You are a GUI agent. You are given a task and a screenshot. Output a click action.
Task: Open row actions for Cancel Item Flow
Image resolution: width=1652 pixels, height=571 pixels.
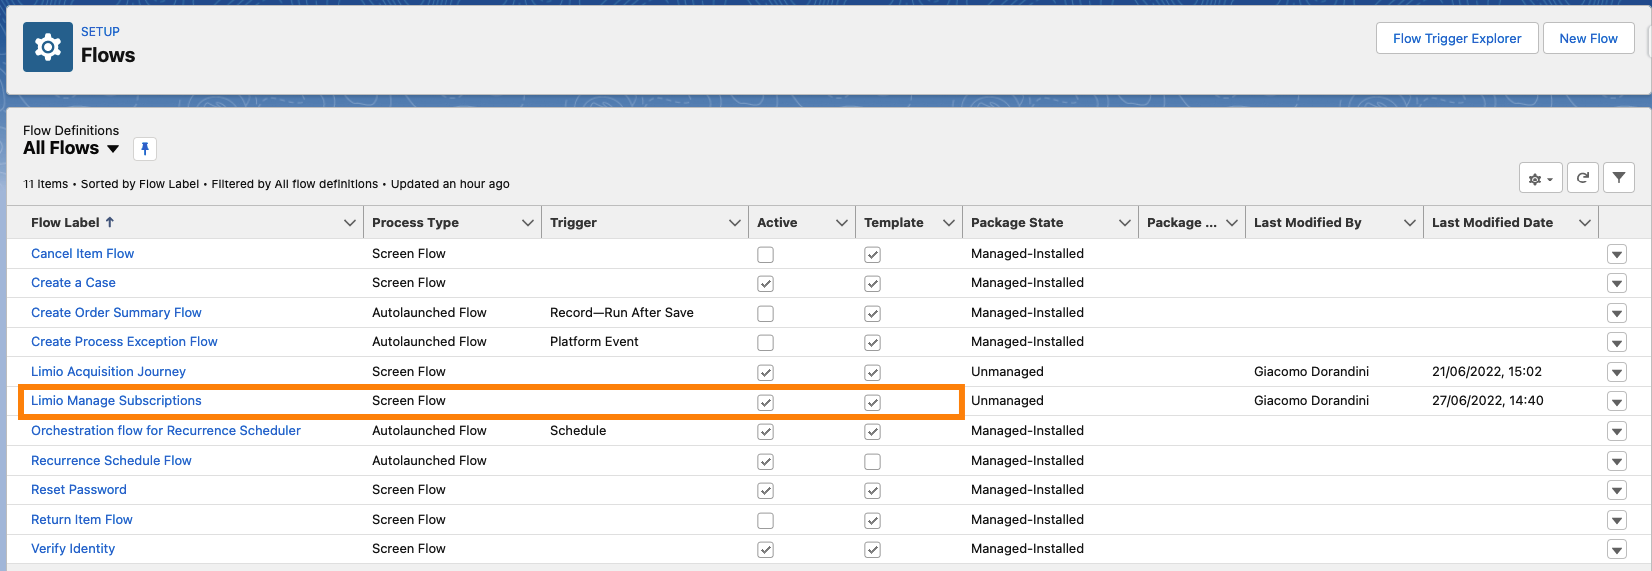pyautogui.click(x=1617, y=254)
